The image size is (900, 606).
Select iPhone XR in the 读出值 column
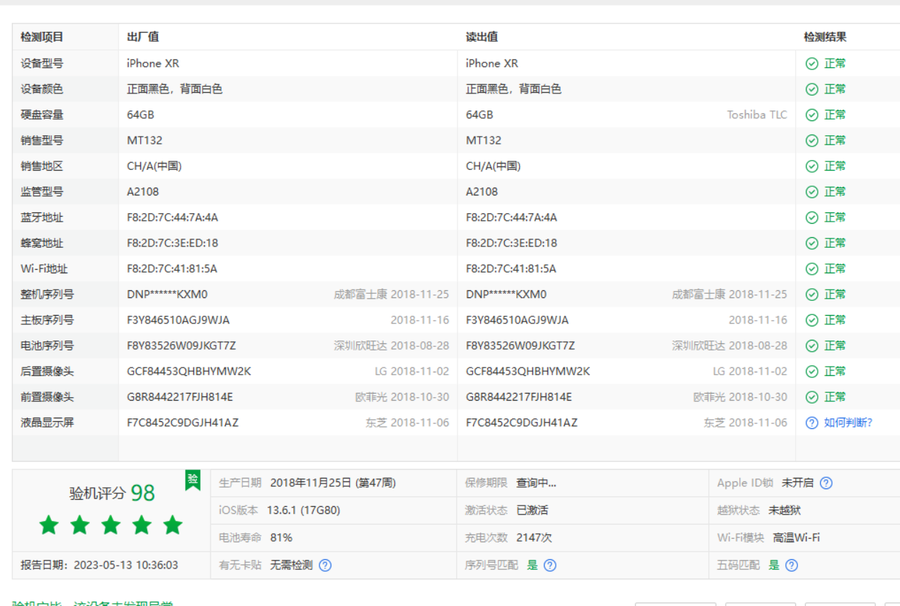coord(492,64)
